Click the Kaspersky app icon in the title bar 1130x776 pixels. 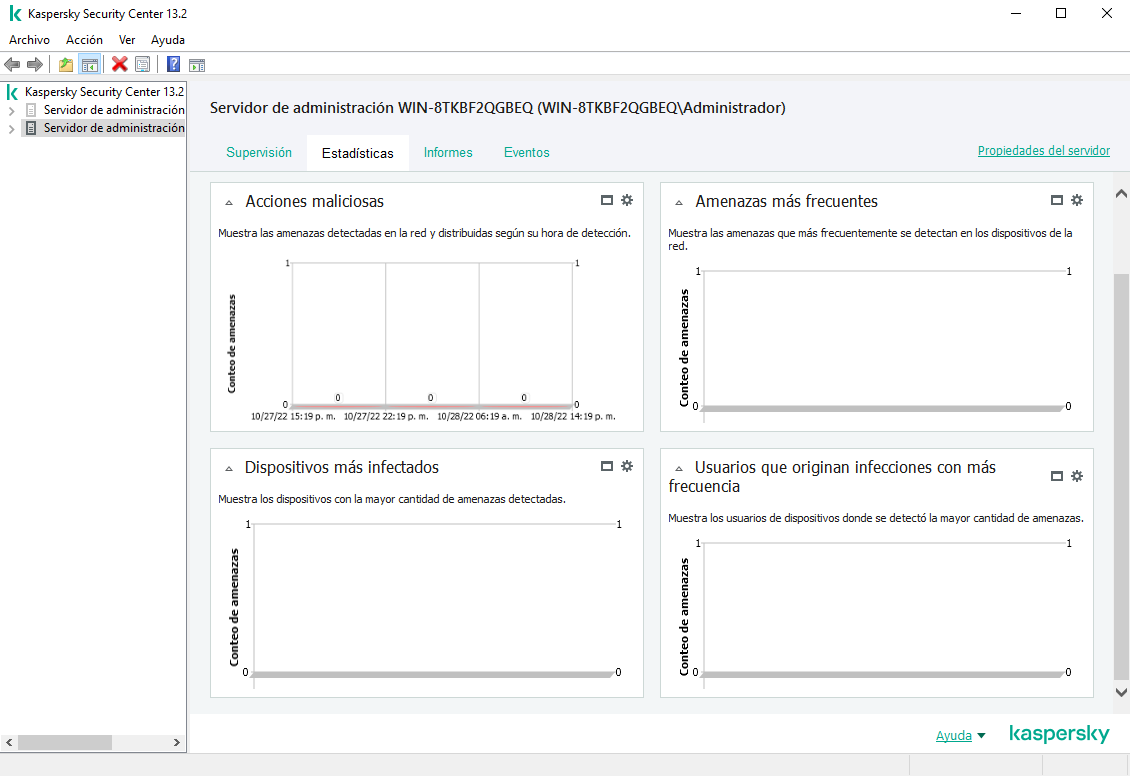pos(15,14)
